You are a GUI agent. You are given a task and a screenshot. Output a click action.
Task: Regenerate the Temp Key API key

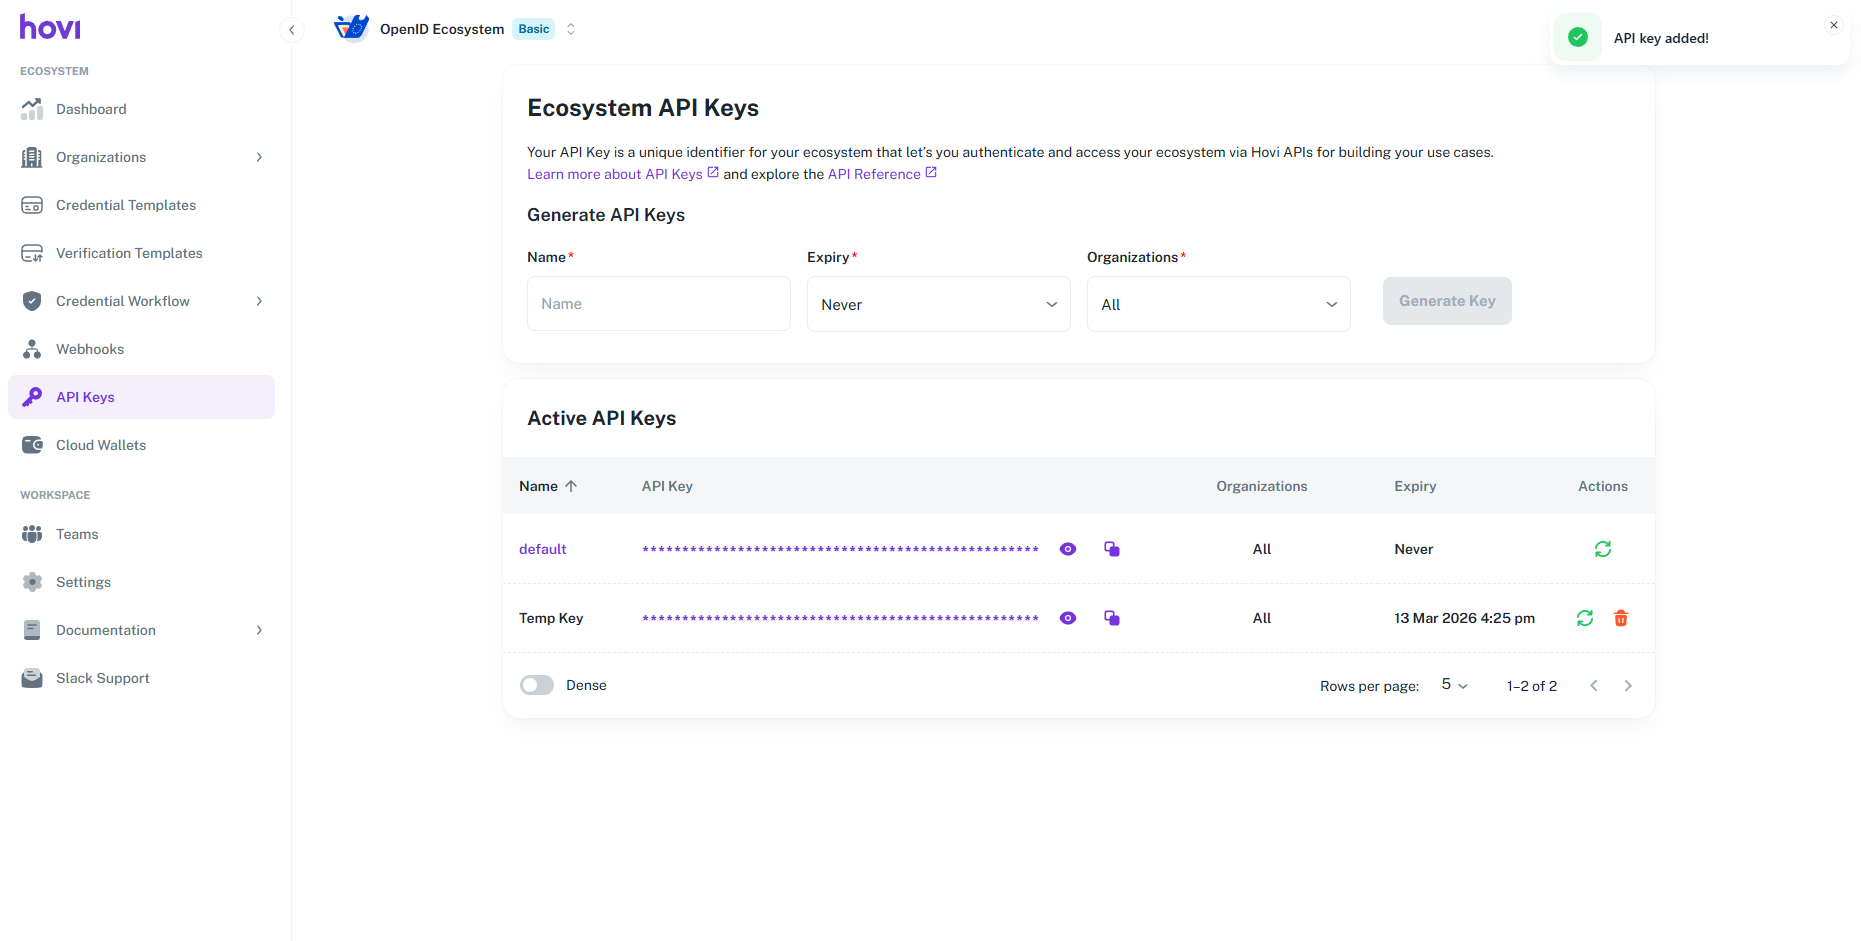coord(1584,618)
